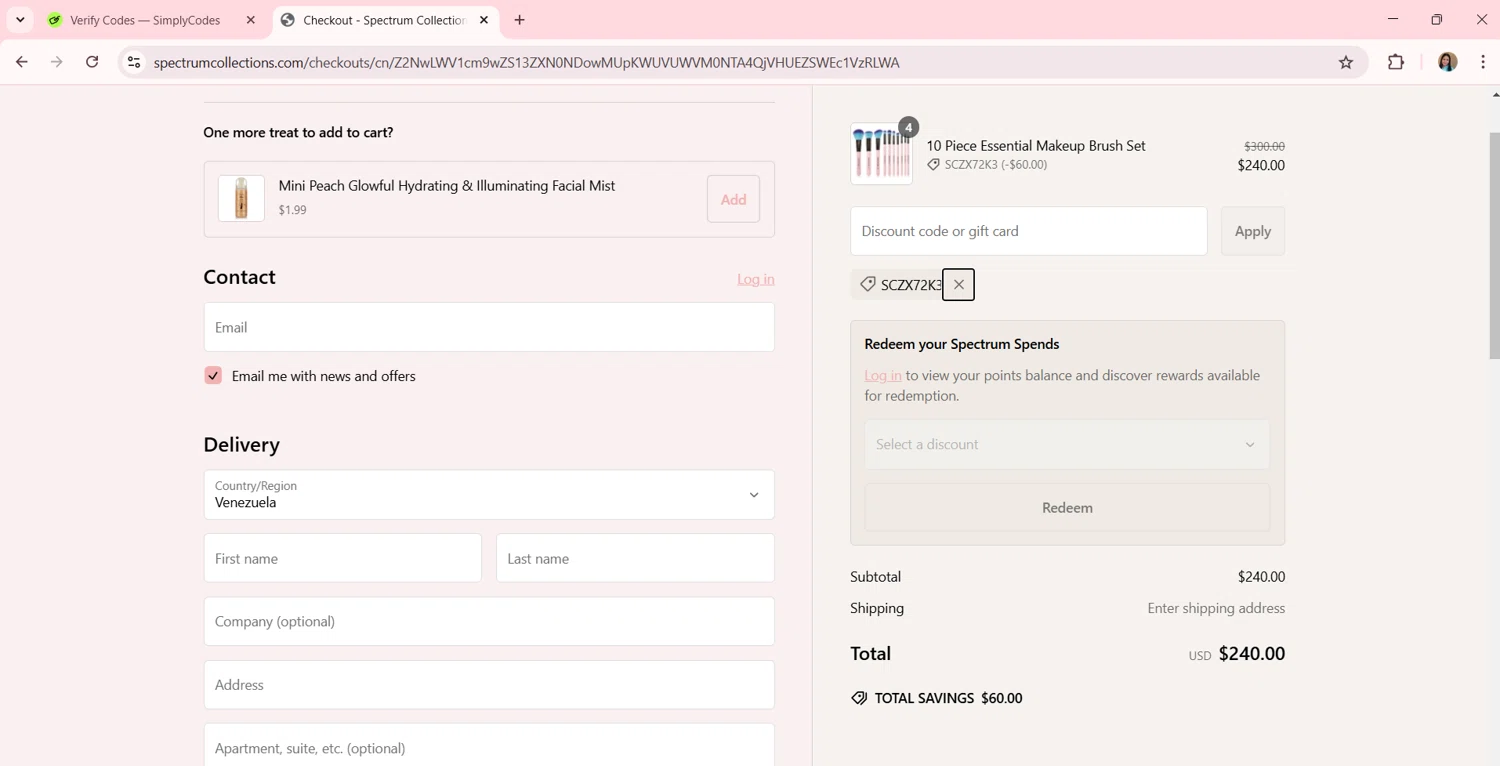Click the Subtotal $240.00 amount
Viewport: 1500px width, 766px height.
pyautogui.click(x=1261, y=577)
